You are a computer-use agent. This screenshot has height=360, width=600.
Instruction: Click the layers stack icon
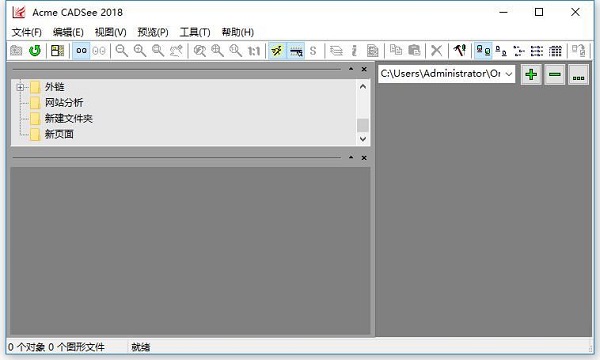(x=336, y=50)
